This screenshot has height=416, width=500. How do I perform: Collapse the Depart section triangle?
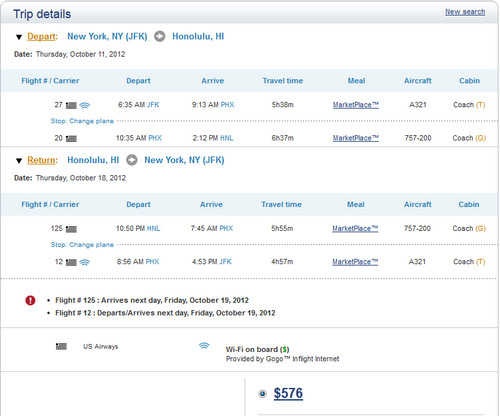(x=19, y=37)
